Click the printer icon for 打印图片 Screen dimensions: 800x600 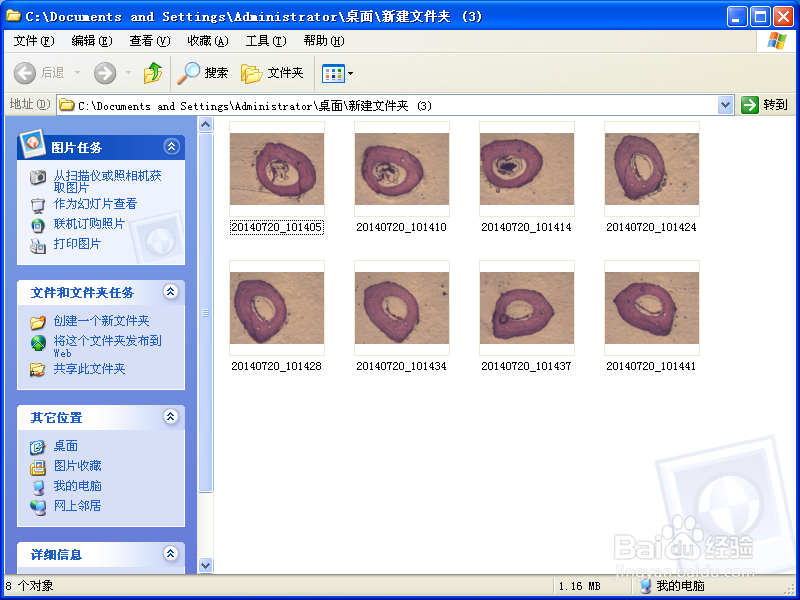(x=38, y=245)
